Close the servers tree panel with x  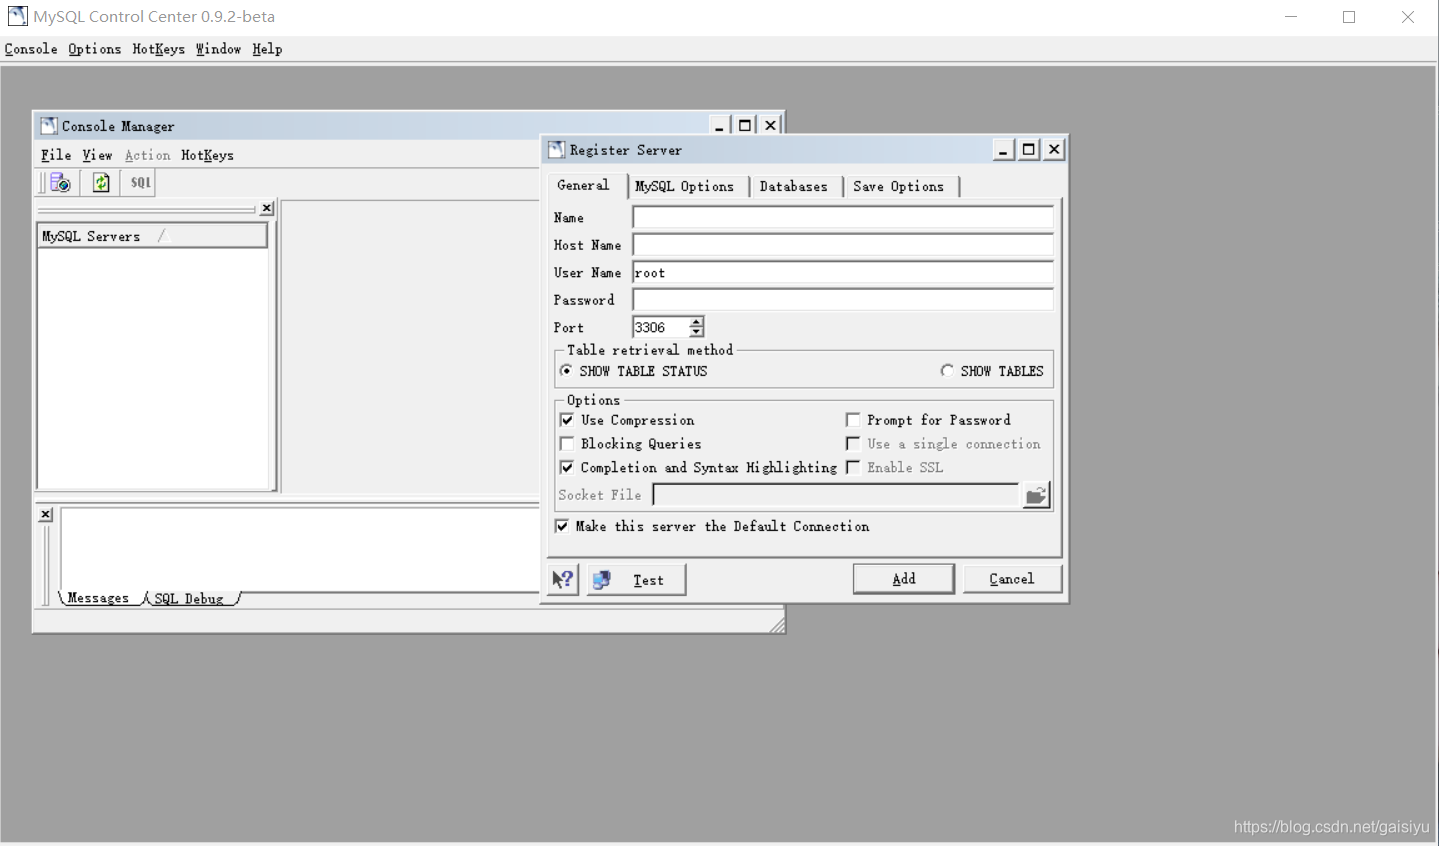(x=267, y=208)
